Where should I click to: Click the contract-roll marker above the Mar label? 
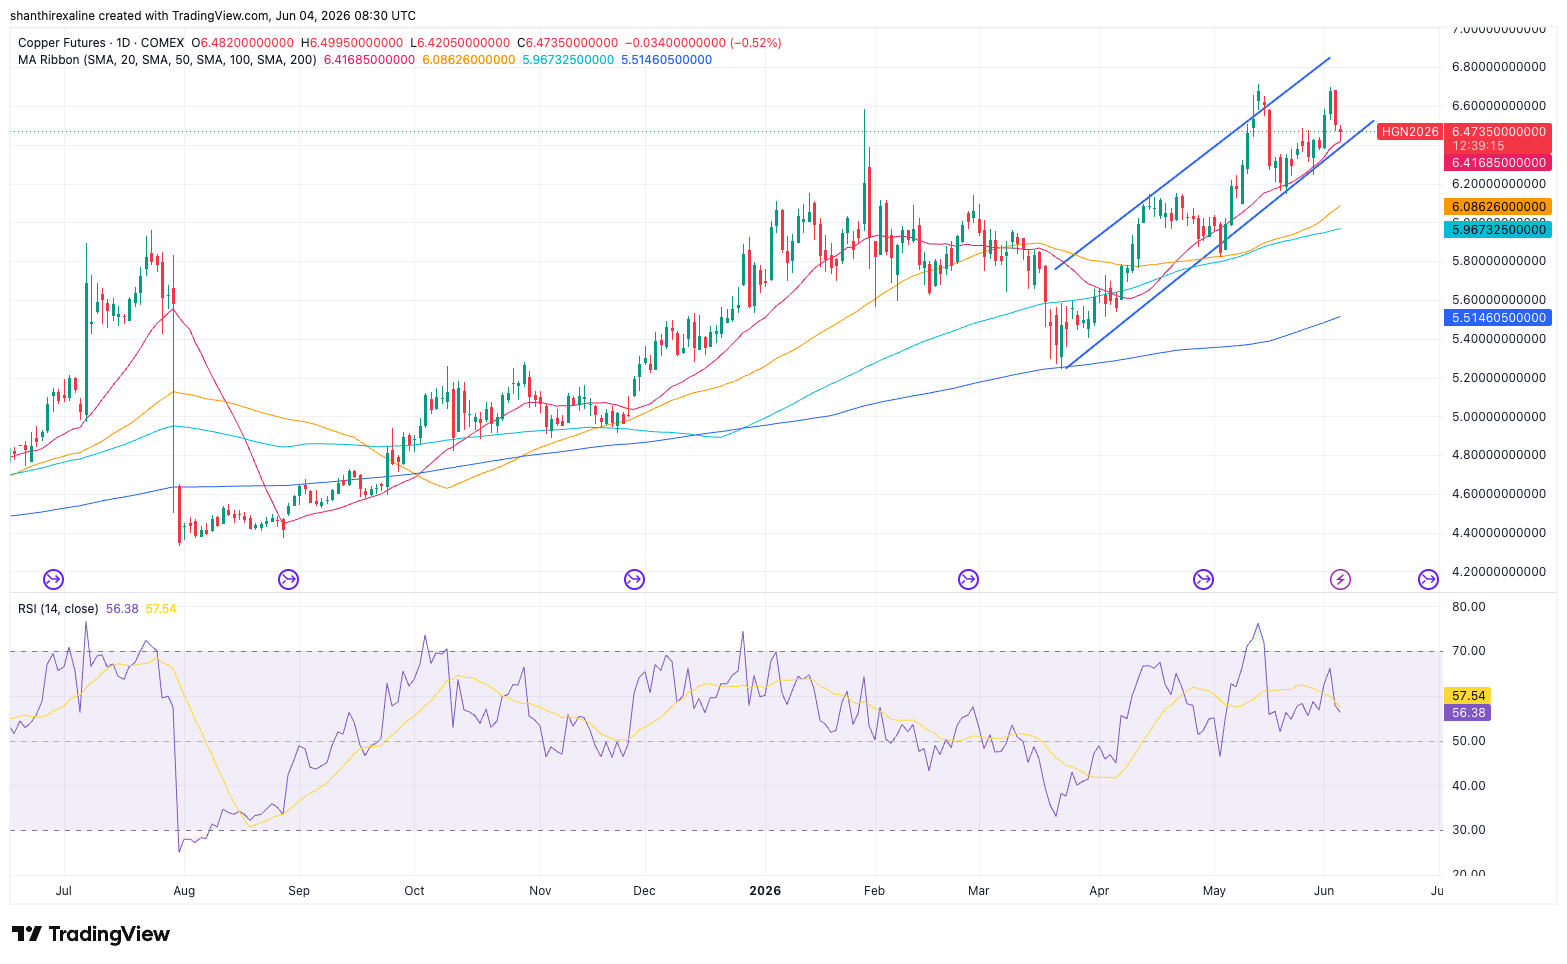tap(968, 579)
